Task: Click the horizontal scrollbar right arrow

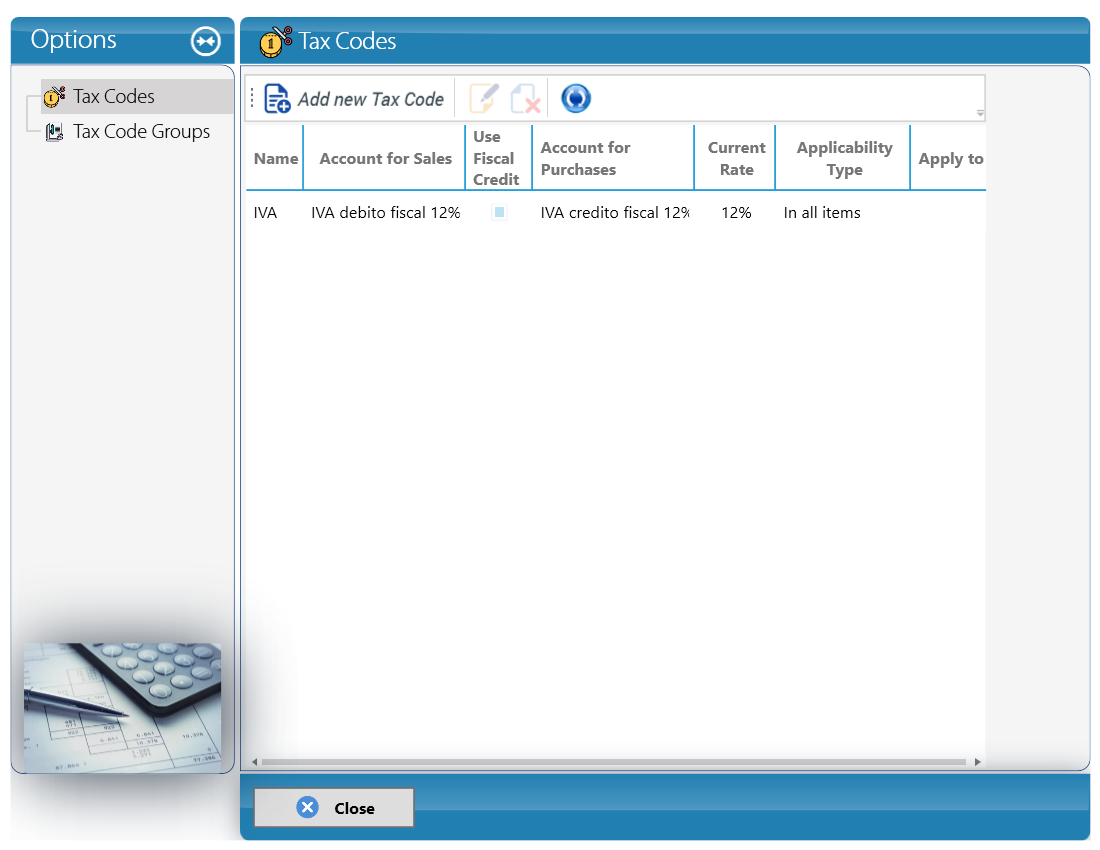Action: (x=977, y=762)
